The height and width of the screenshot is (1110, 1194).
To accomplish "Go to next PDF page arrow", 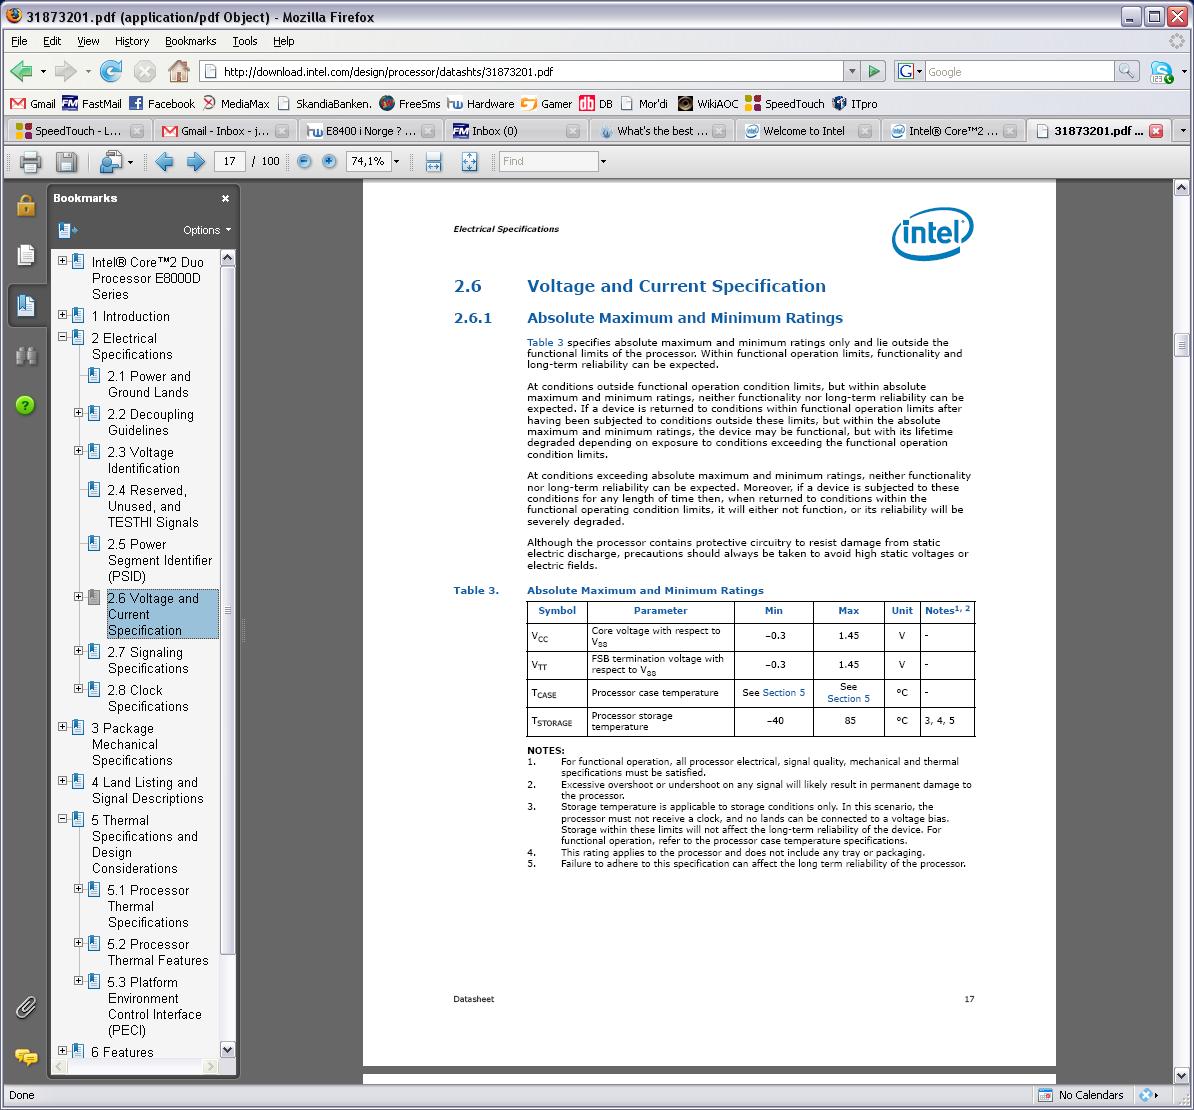I will 196,161.
